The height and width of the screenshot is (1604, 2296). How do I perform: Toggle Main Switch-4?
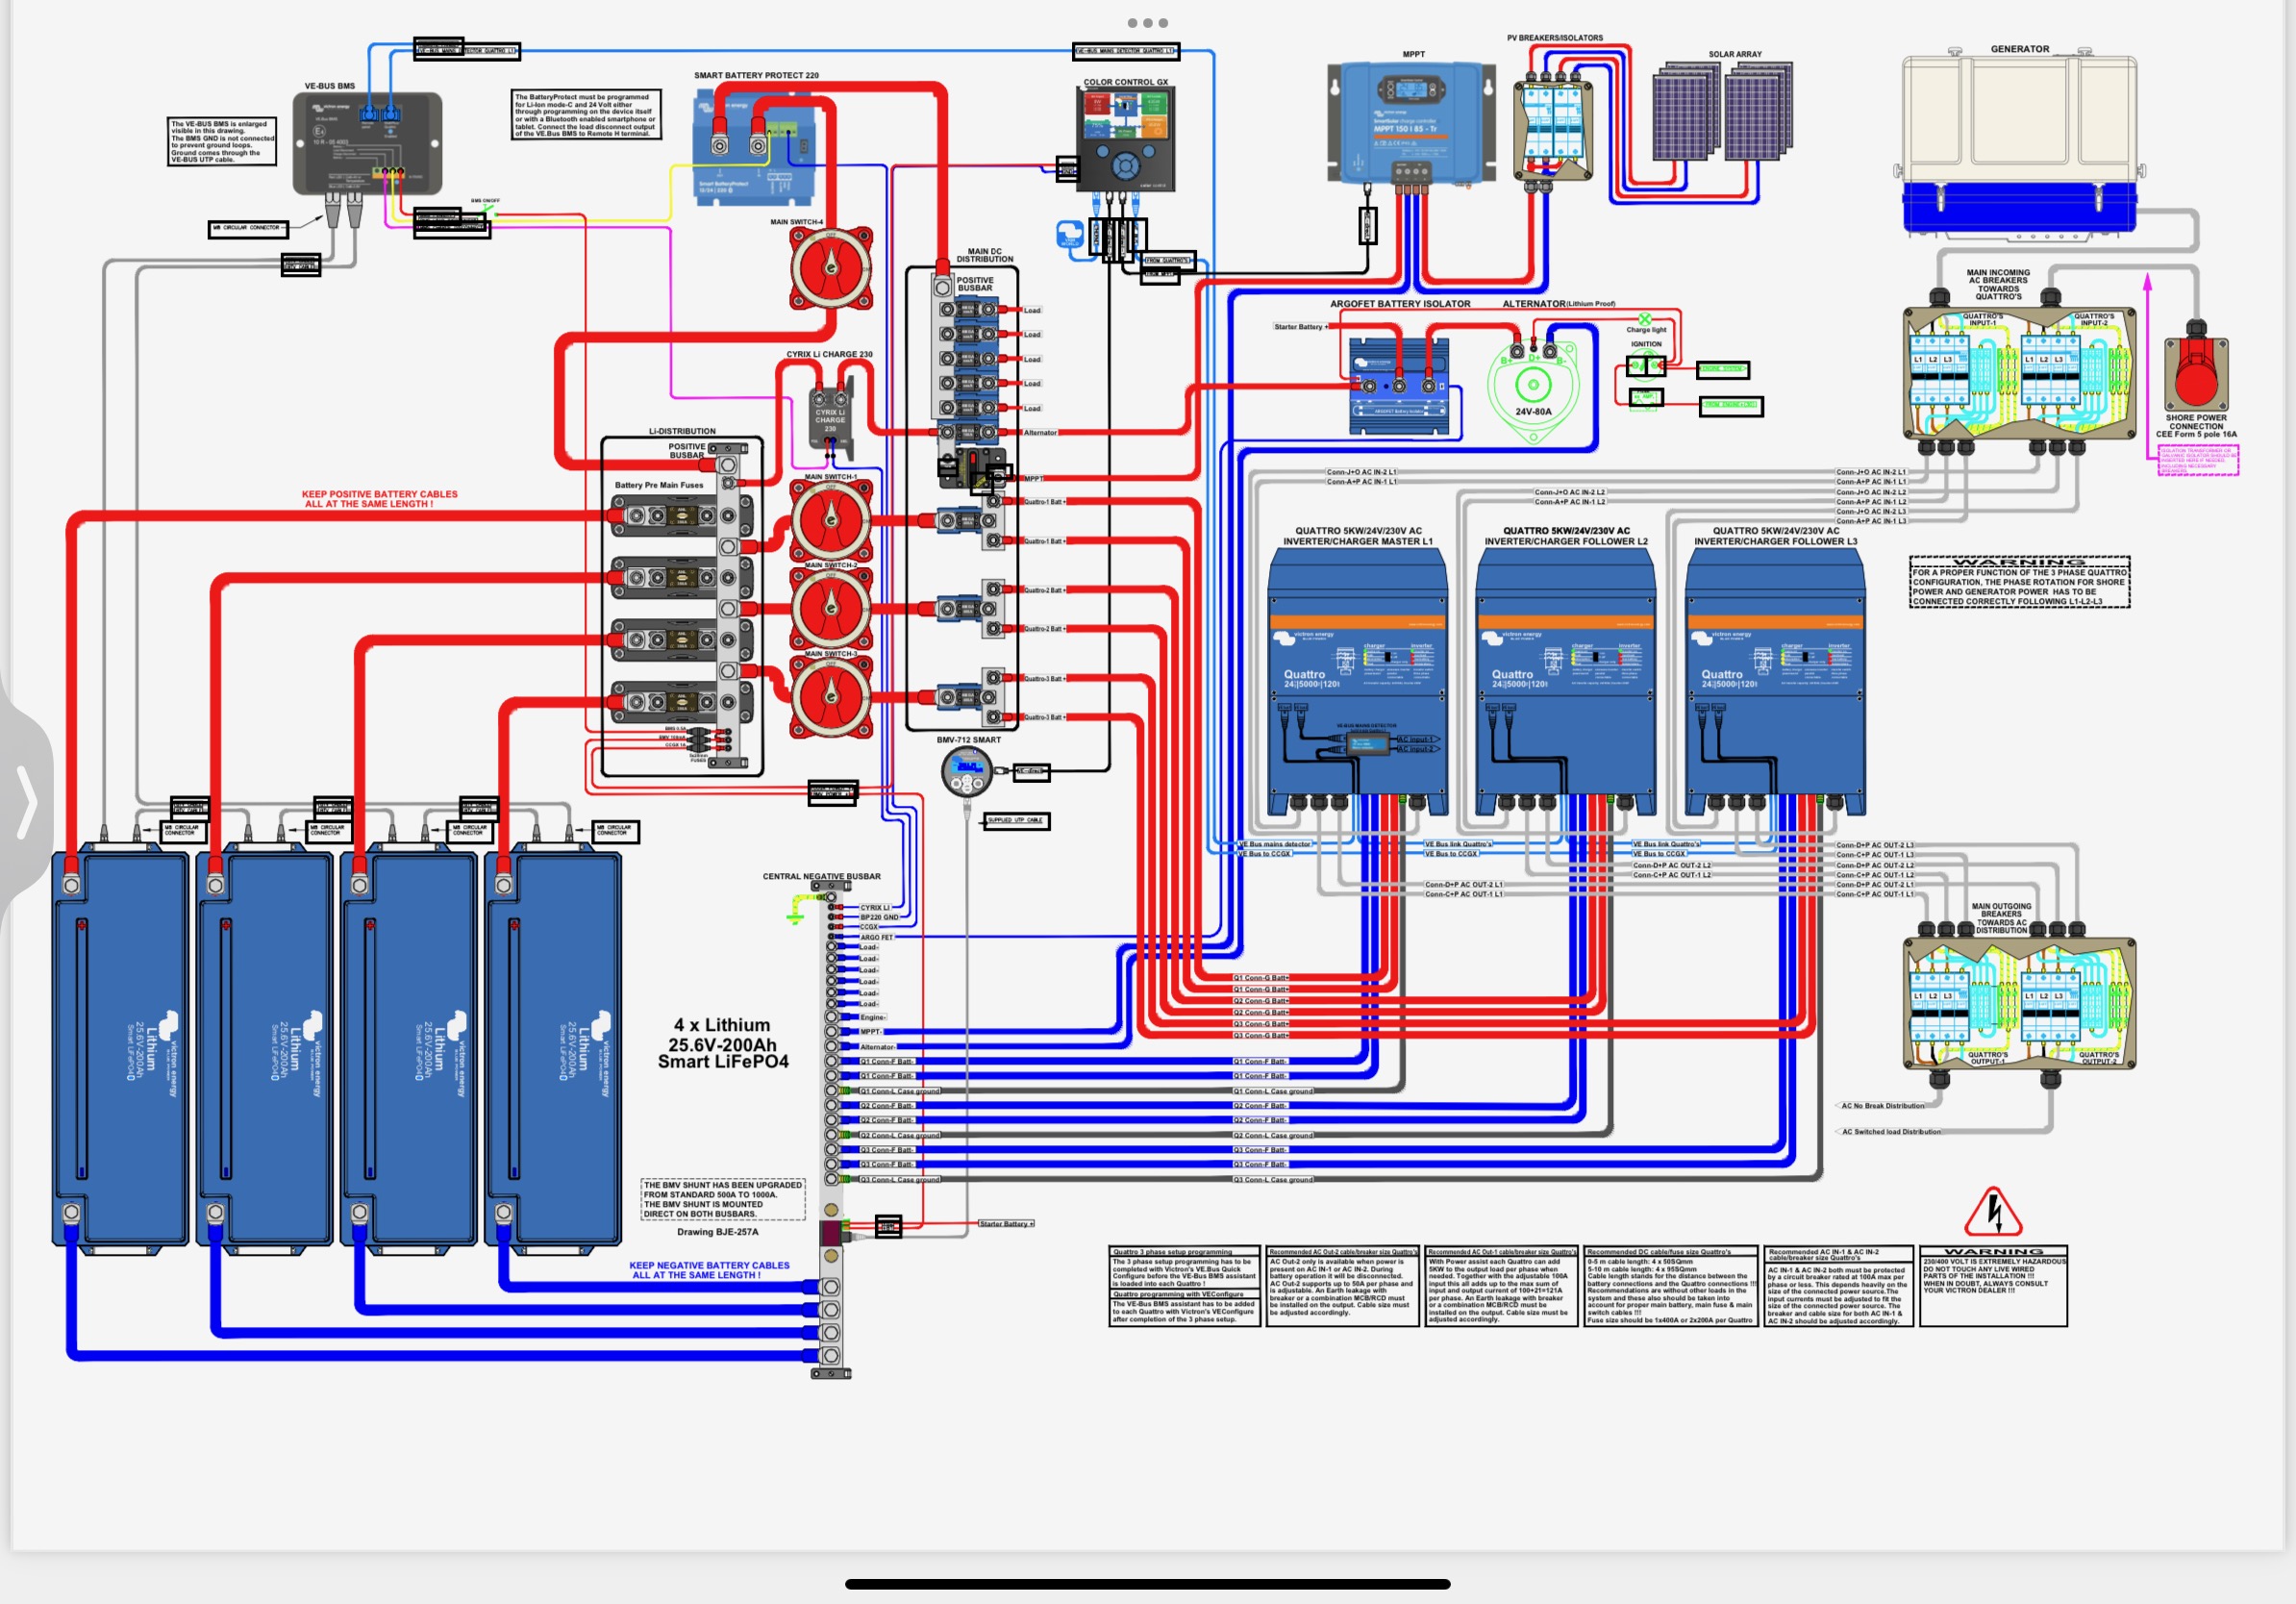tap(830, 268)
